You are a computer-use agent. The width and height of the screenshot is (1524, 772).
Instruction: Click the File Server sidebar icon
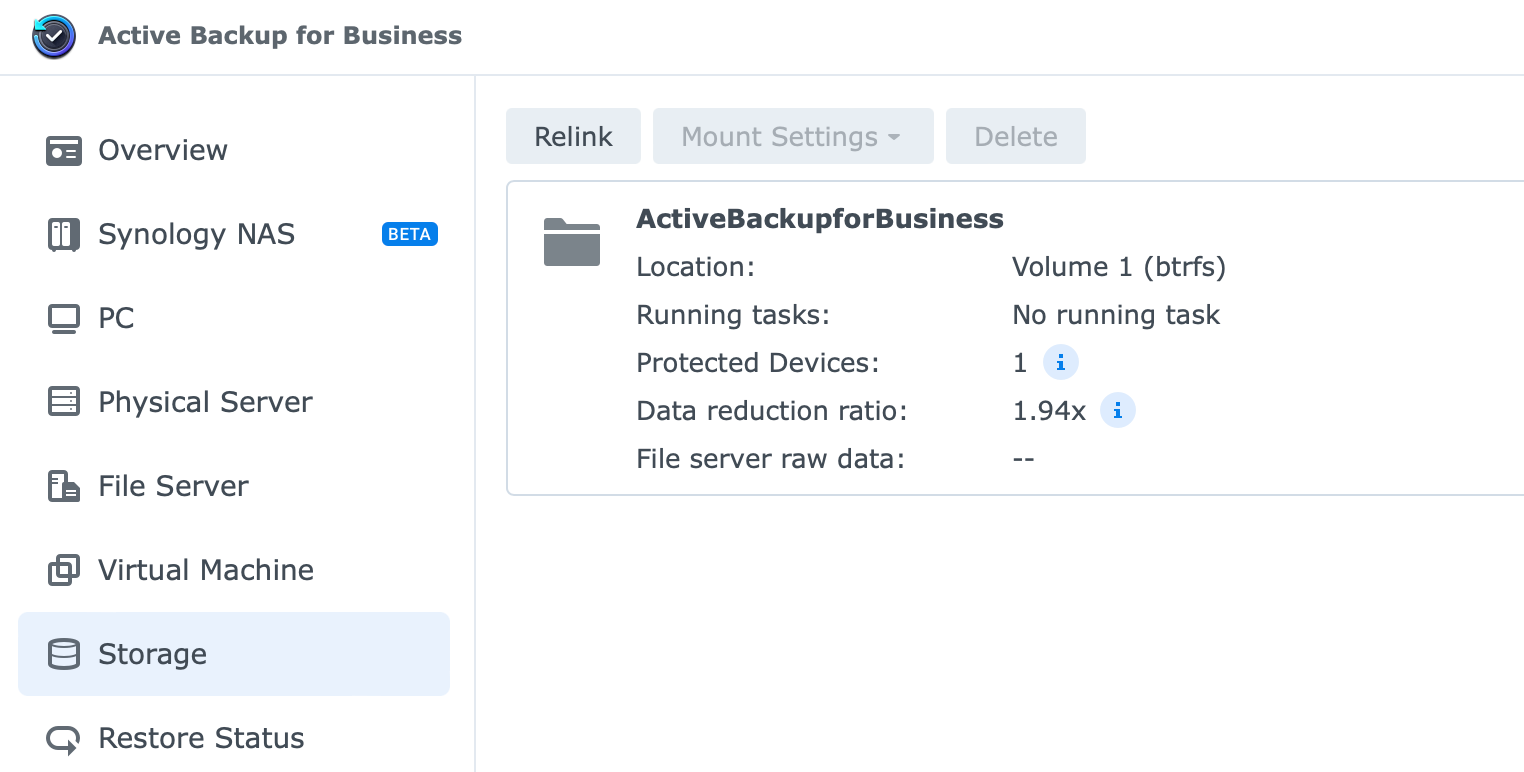(64, 486)
